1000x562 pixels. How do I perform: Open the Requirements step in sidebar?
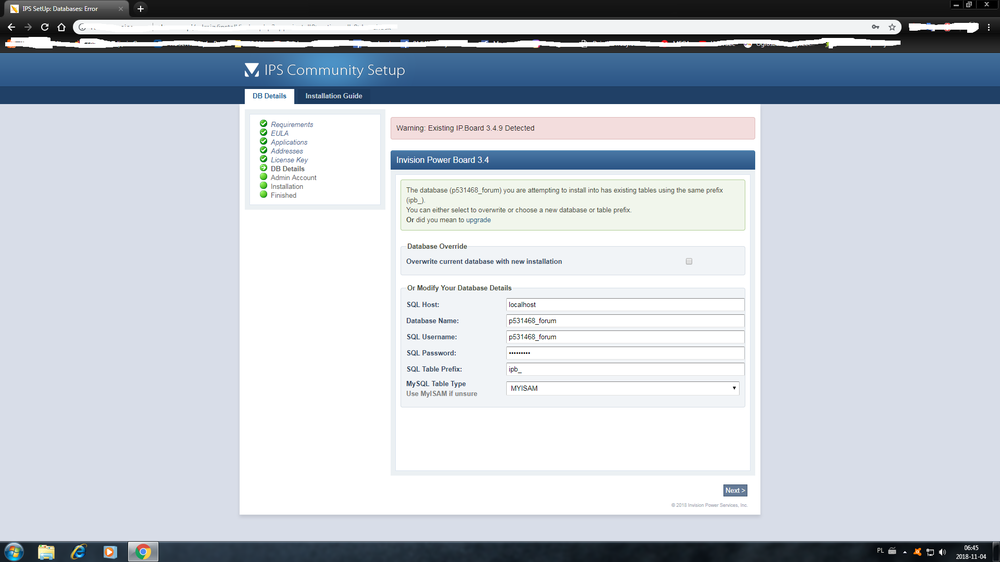(x=292, y=124)
